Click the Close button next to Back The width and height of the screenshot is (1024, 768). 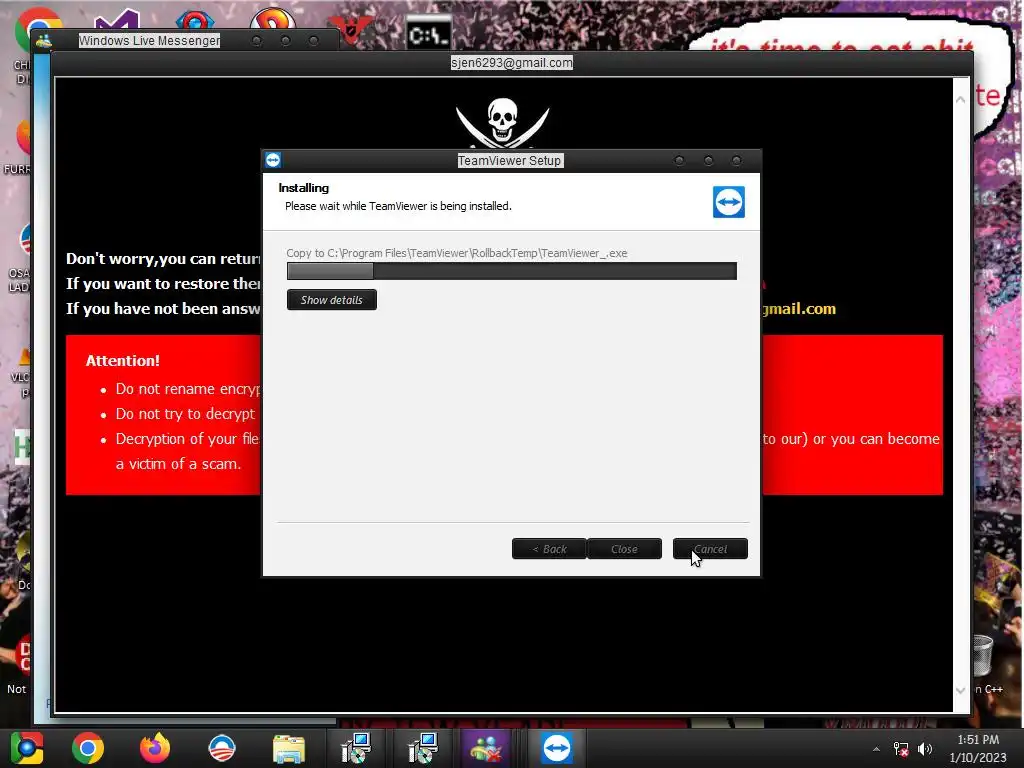pyautogui.click(x=624, y=549)
